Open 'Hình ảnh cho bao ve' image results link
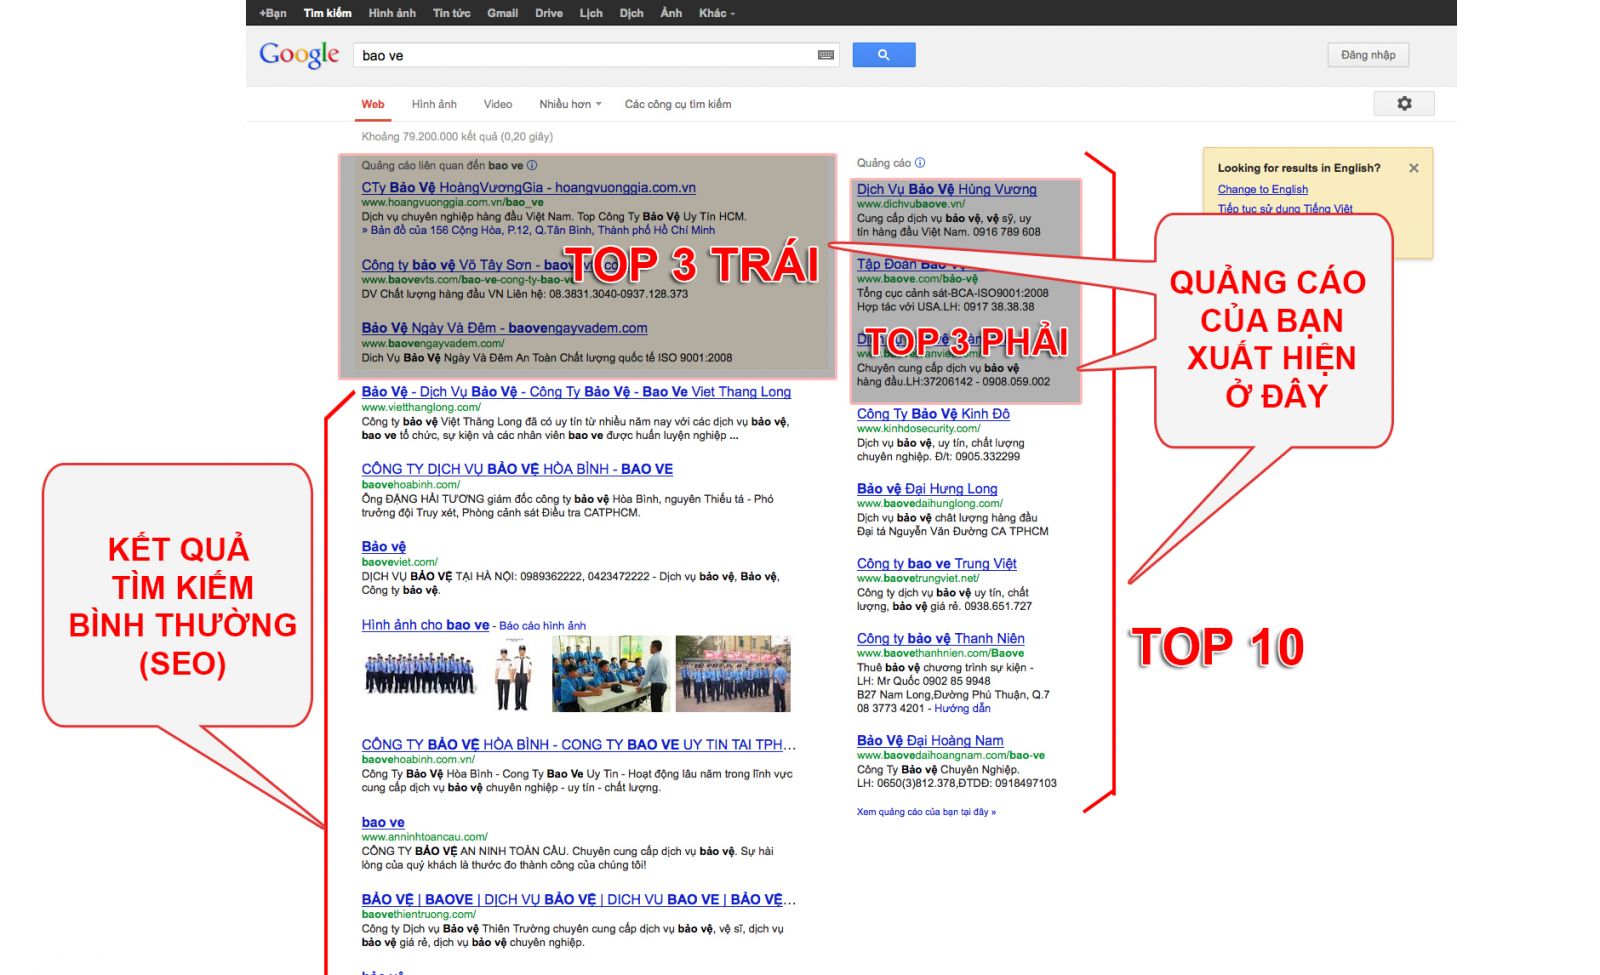 click(425, 625)
